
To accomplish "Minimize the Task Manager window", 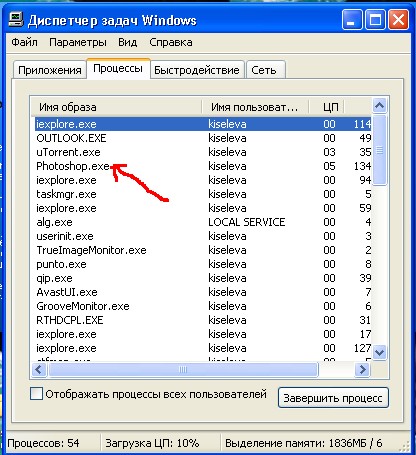I will click(352, 20).
